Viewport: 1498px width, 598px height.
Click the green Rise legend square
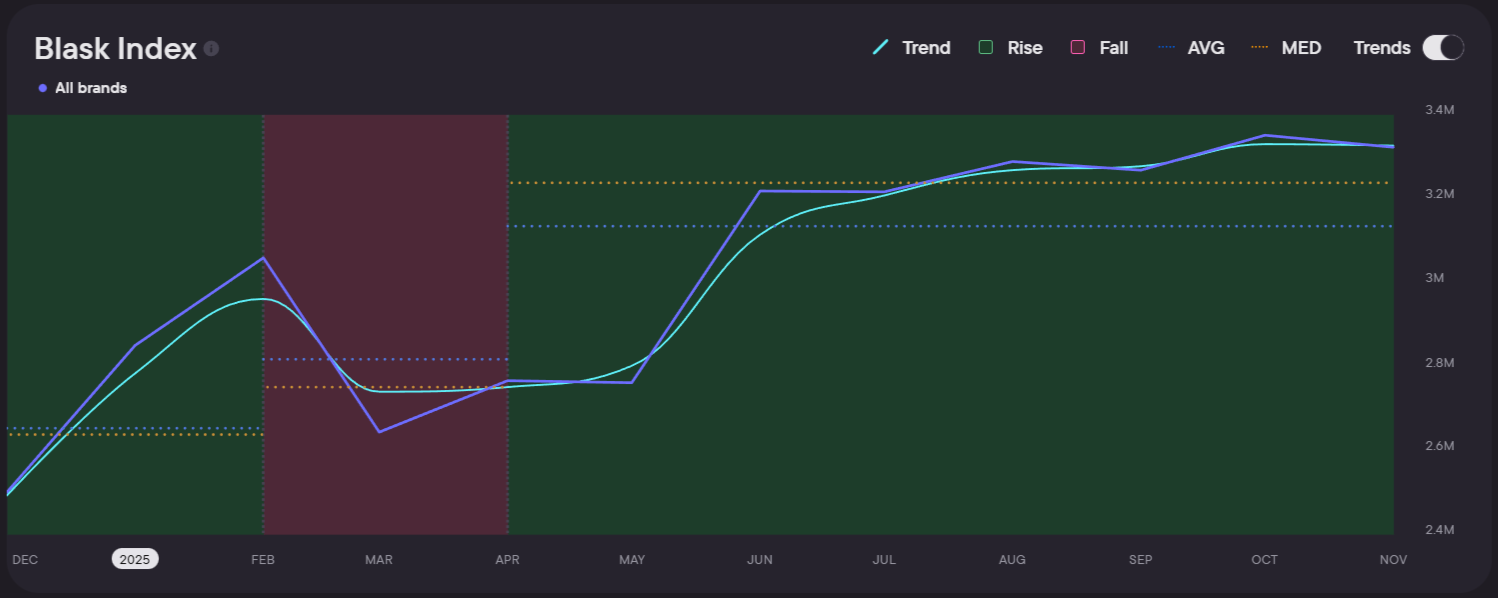pyautogui.click(x=986, y=48)
